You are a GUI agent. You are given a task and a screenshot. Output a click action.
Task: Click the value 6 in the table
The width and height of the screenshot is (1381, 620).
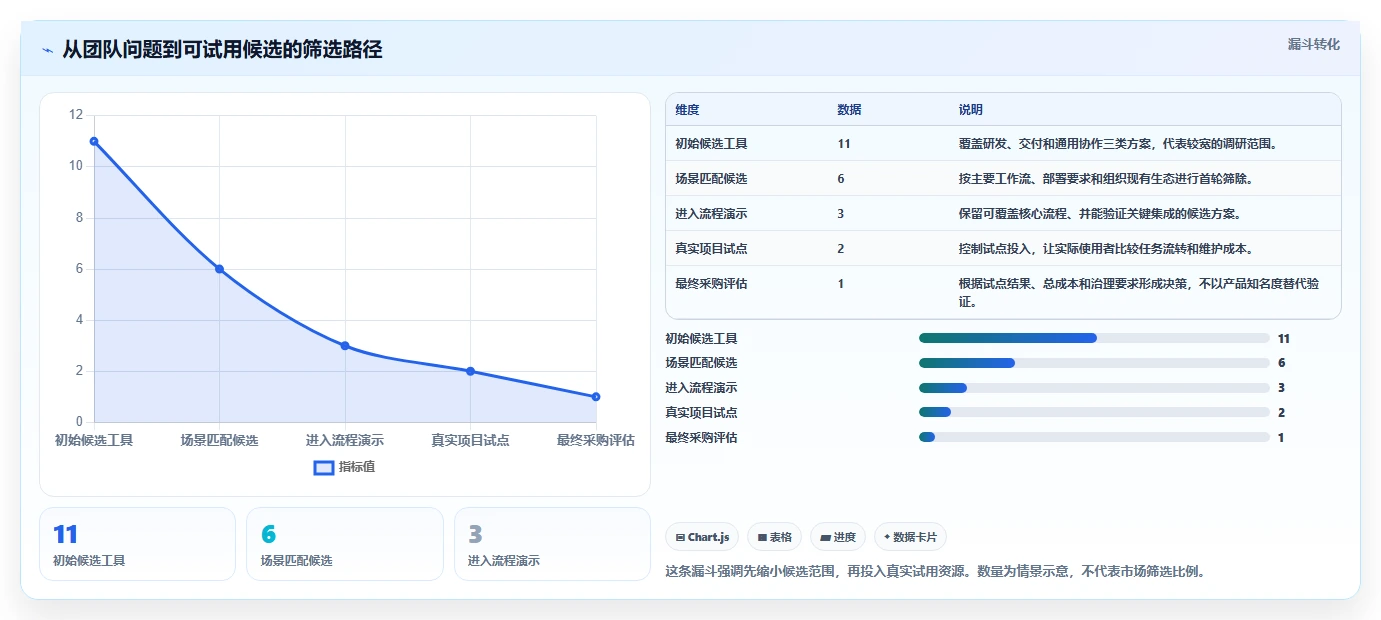(x=841, y=178)
